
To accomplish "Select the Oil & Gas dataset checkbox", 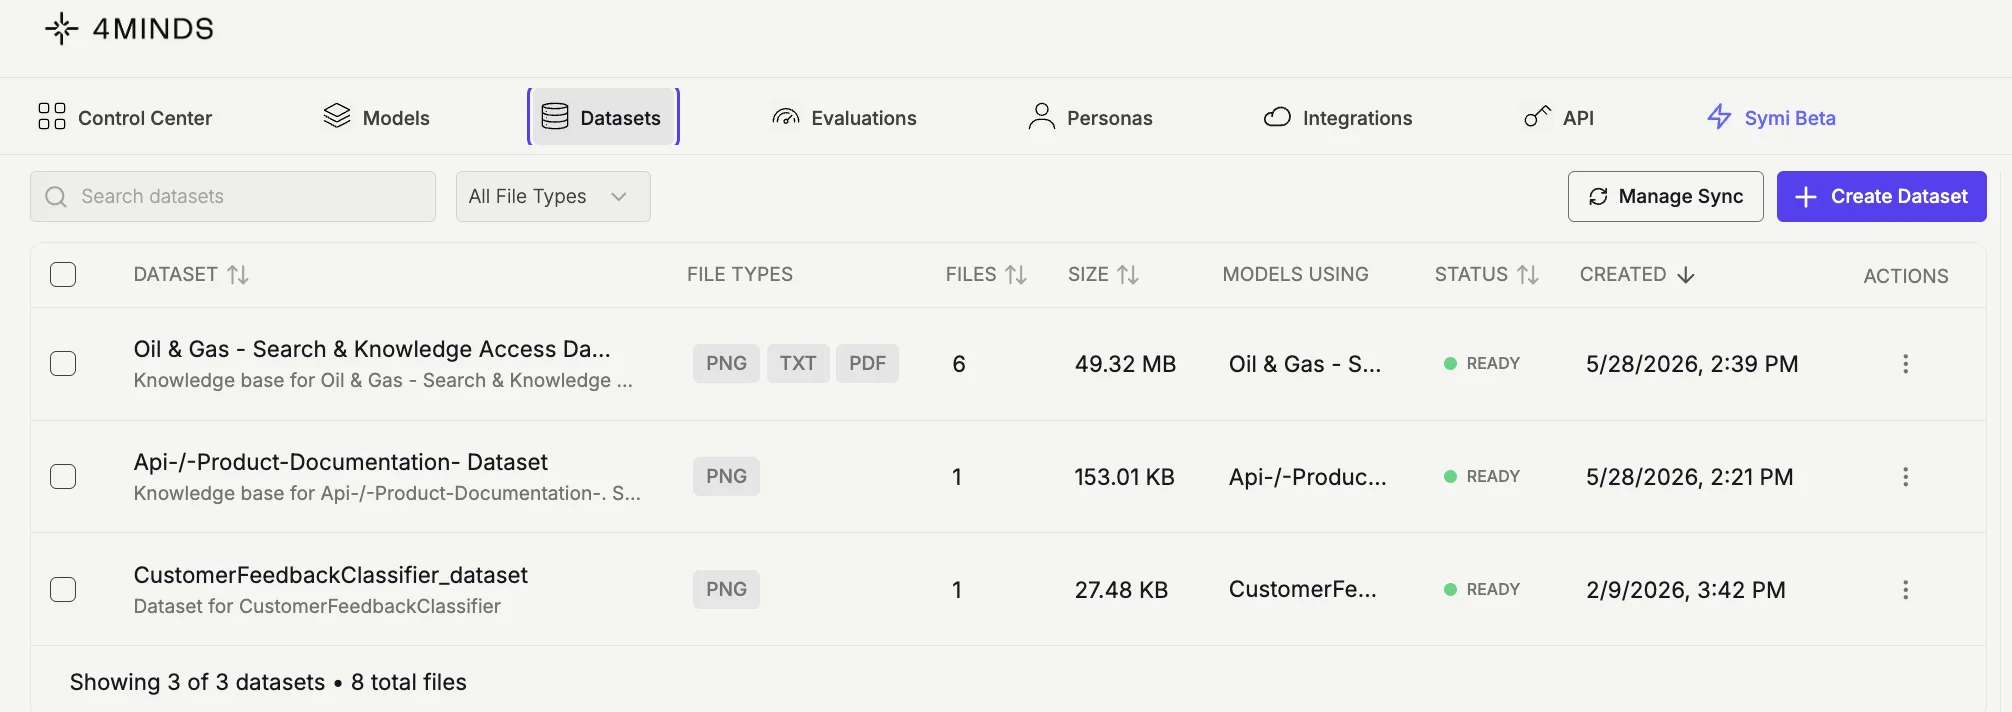I will click(63, 363).
